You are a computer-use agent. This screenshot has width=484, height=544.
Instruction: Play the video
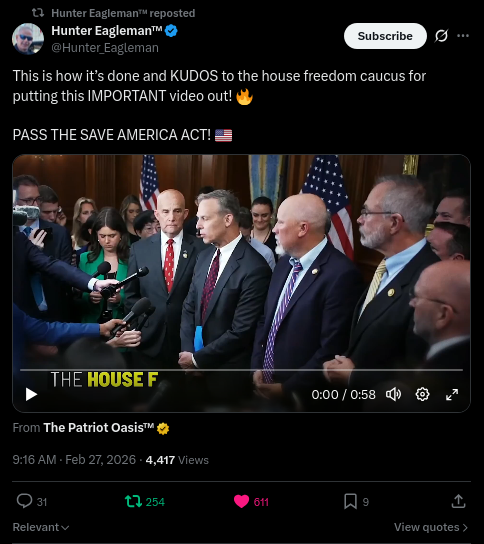(x=31, y=394)
